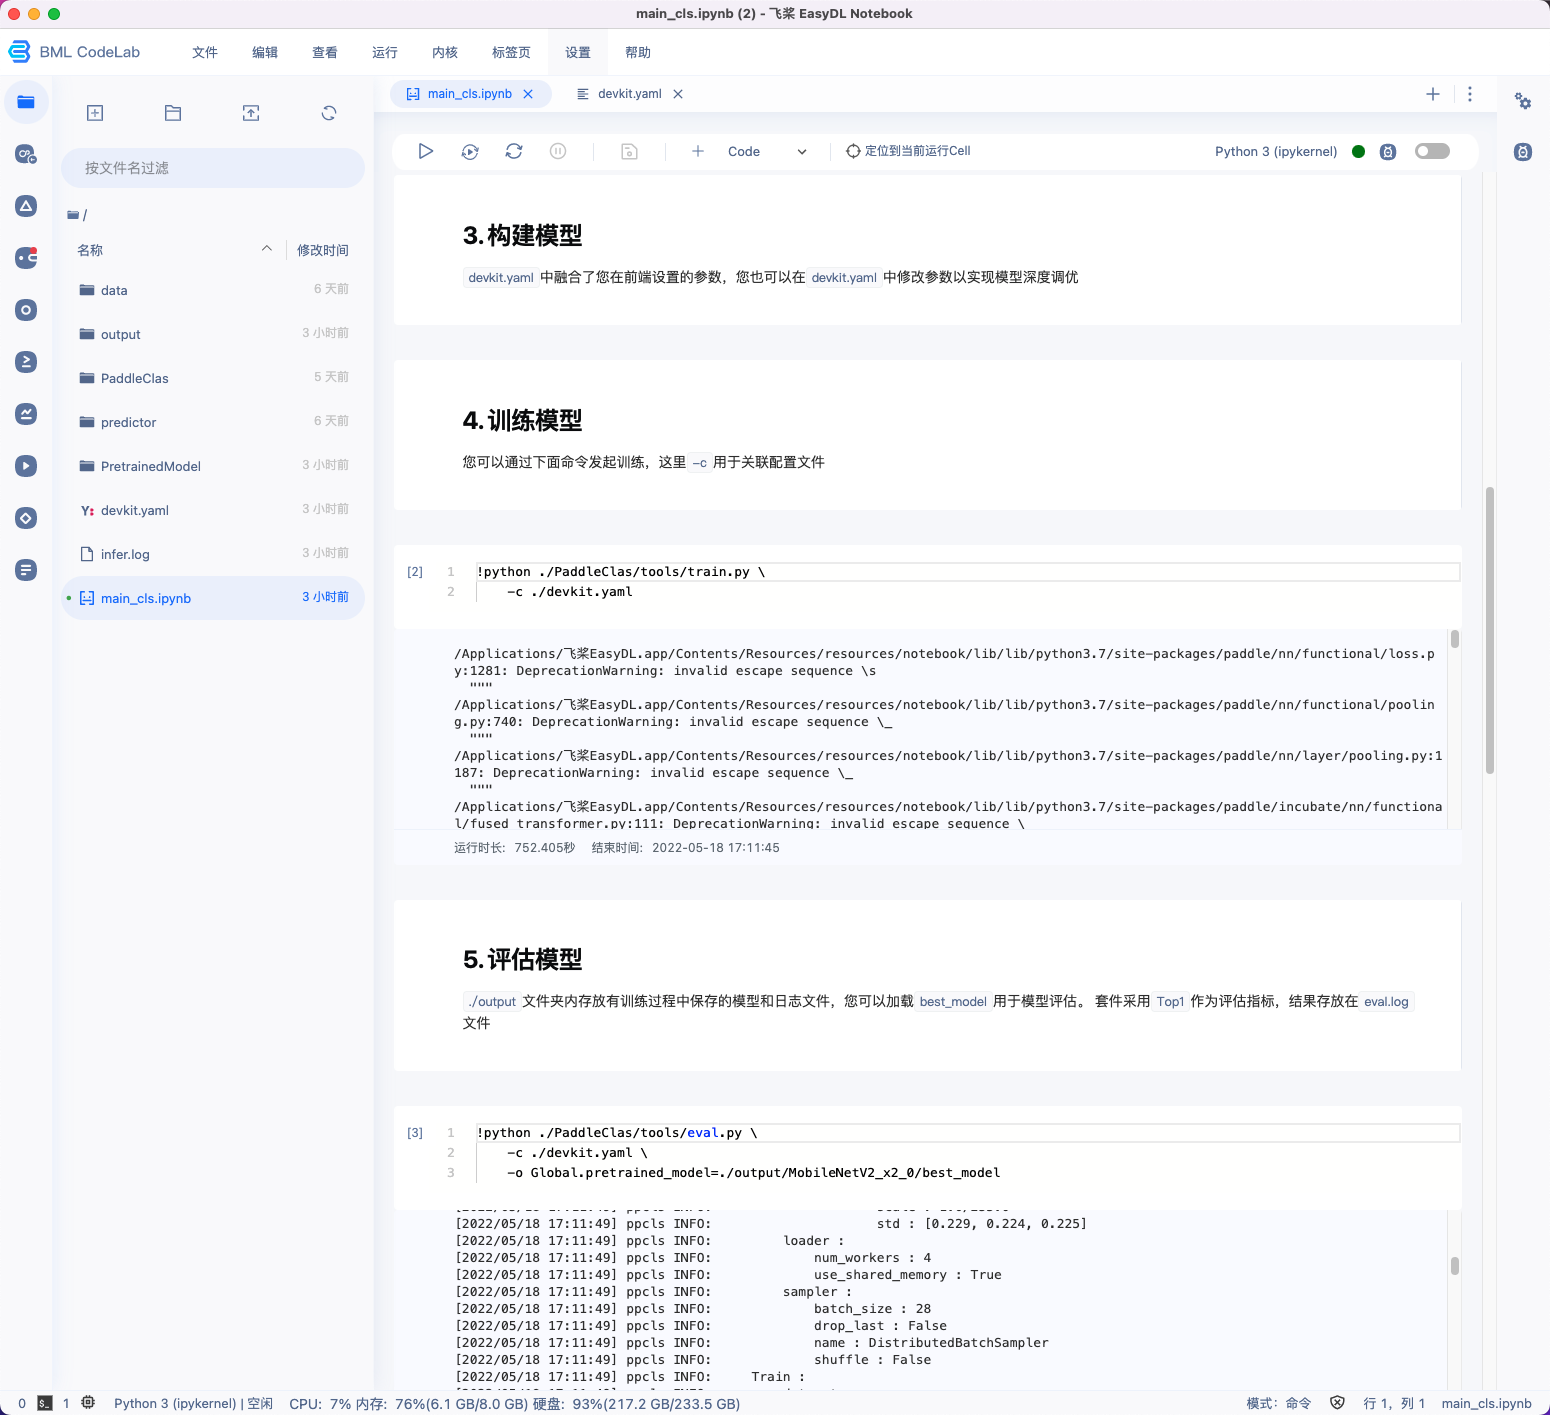Open the 运行 menu
Screen dimensions: 1550x1415
click(385, 52)
